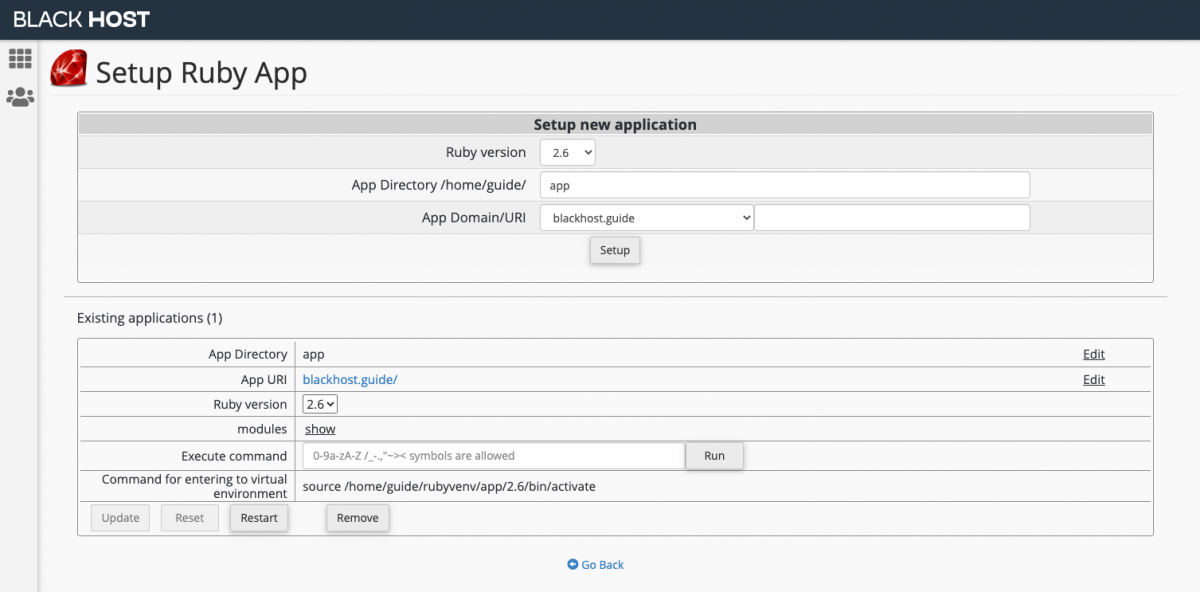Edit the App Directory entry
1200x592 pixels.
[1093, 353]
